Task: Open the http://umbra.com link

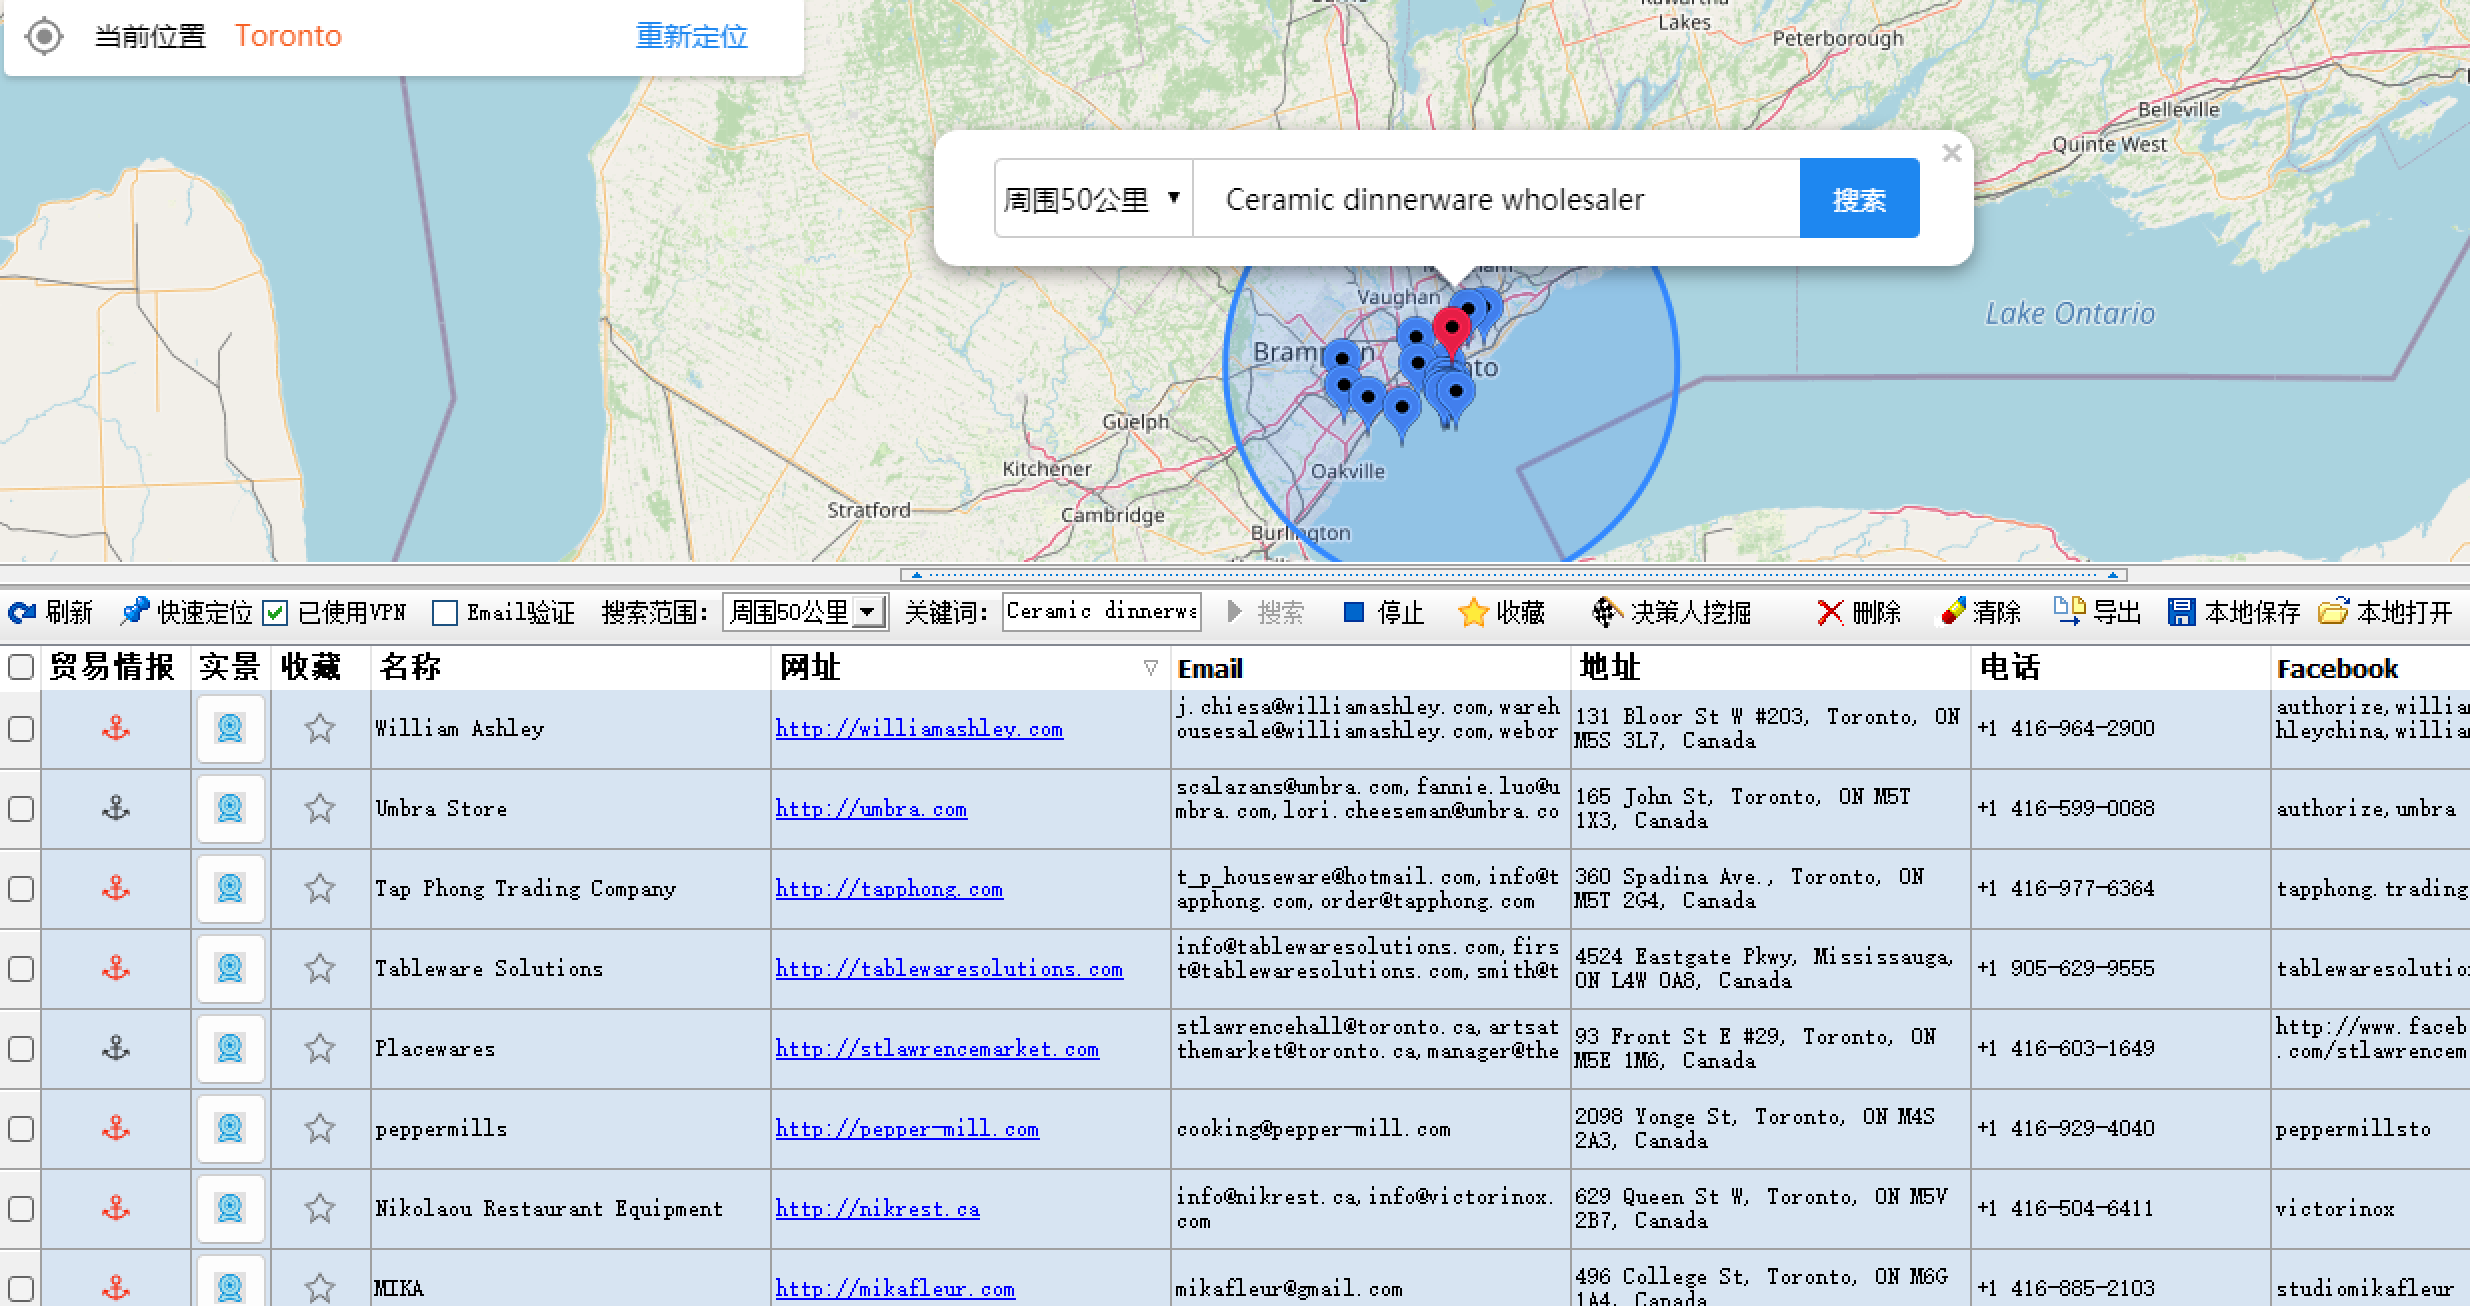Action: tap(871, 809)
